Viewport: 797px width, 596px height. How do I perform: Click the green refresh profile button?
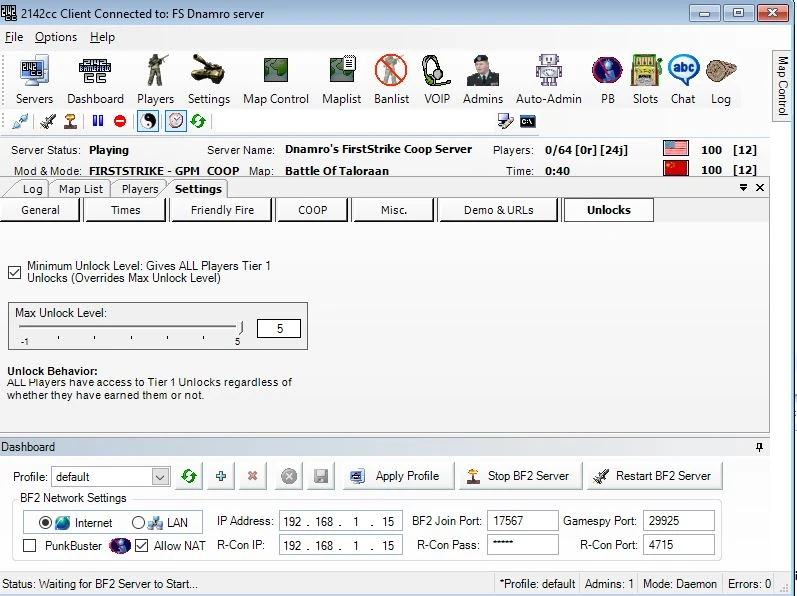coord(189,476)
